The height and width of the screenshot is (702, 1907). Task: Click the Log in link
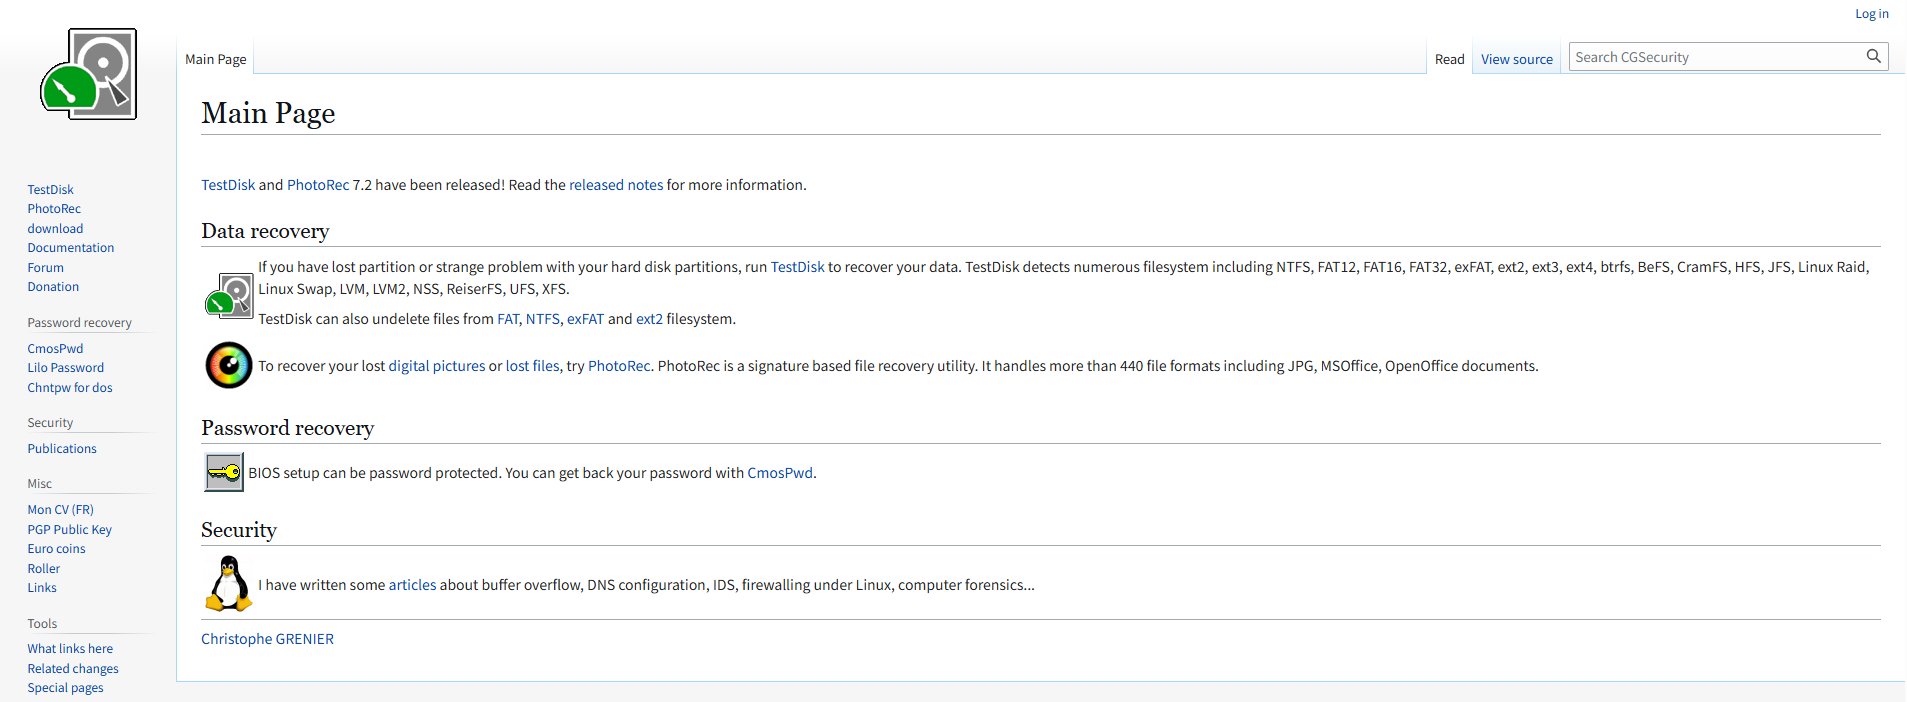1872,14
